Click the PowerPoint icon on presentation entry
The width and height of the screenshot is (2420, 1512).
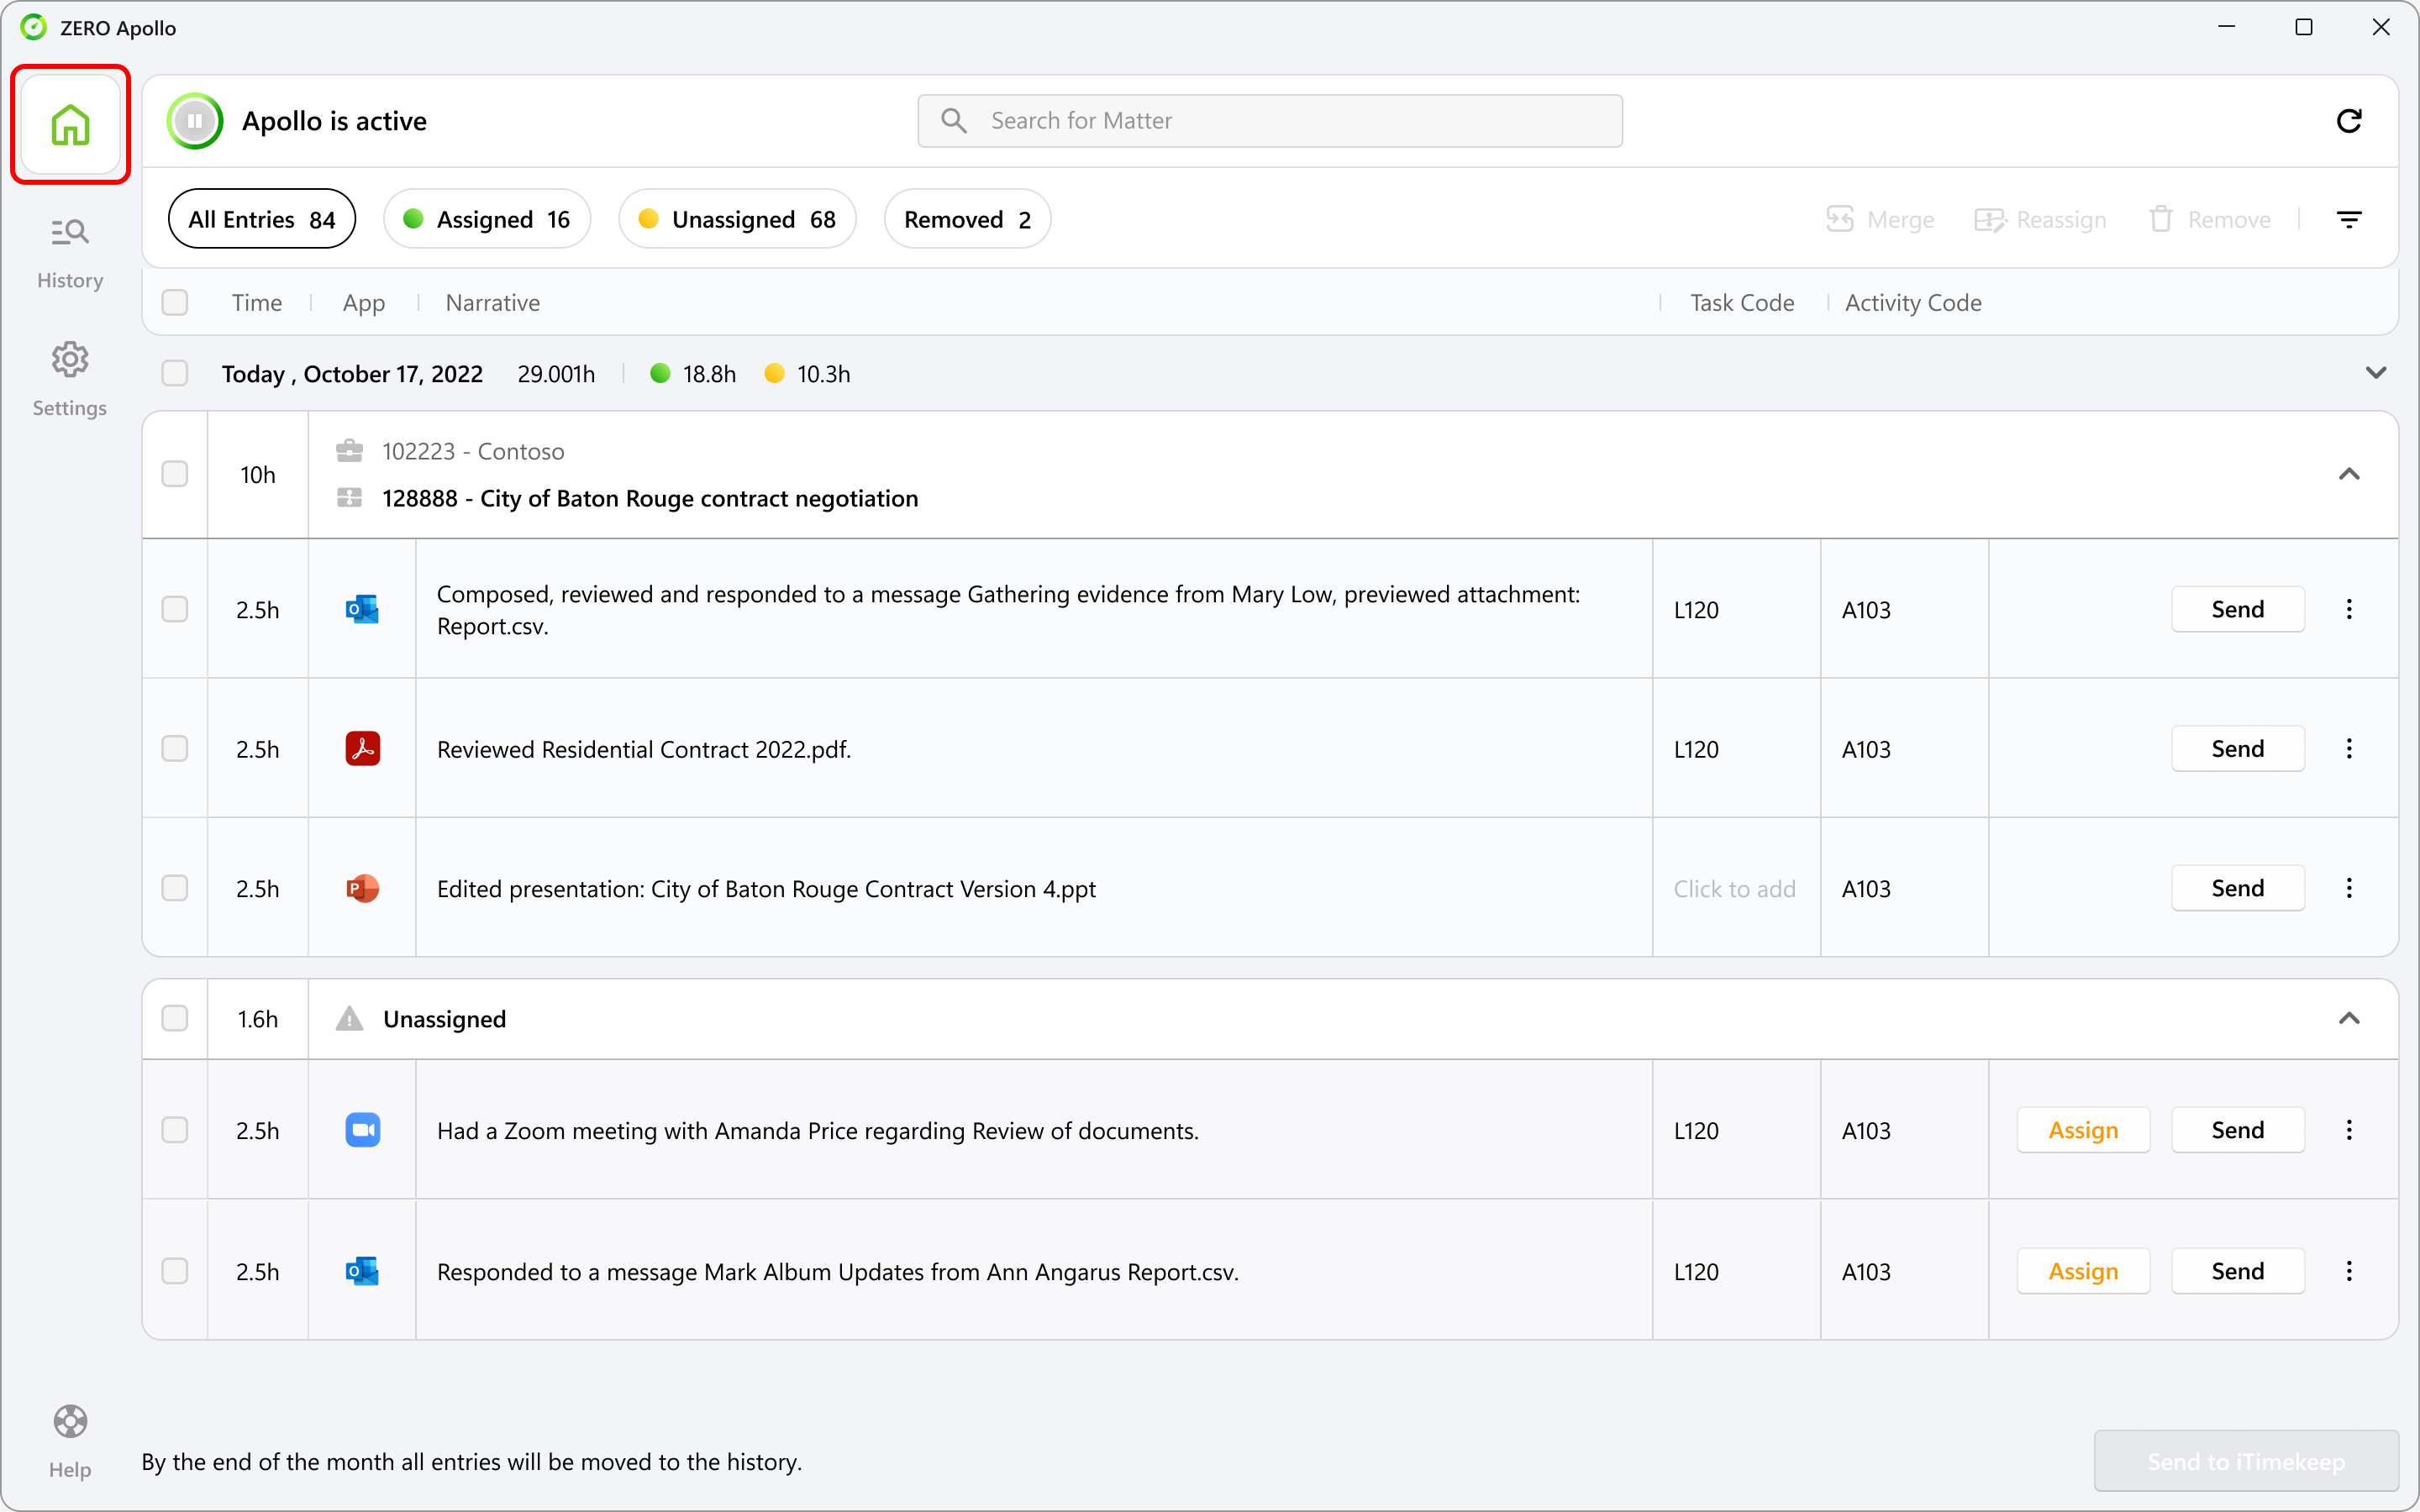click(x=362, y=888)
